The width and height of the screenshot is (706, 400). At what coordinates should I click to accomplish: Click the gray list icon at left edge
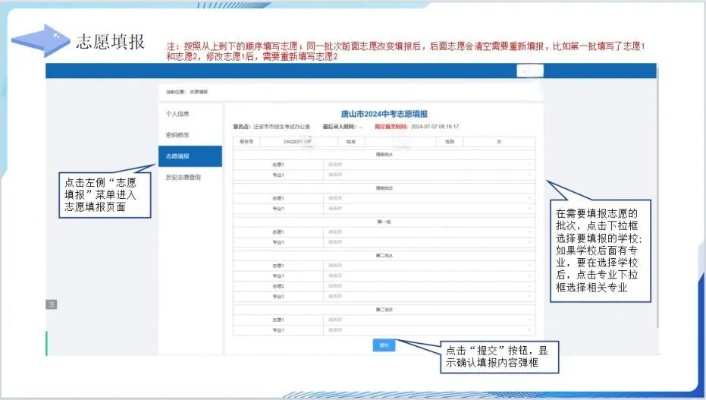click(x=51, y=305)
